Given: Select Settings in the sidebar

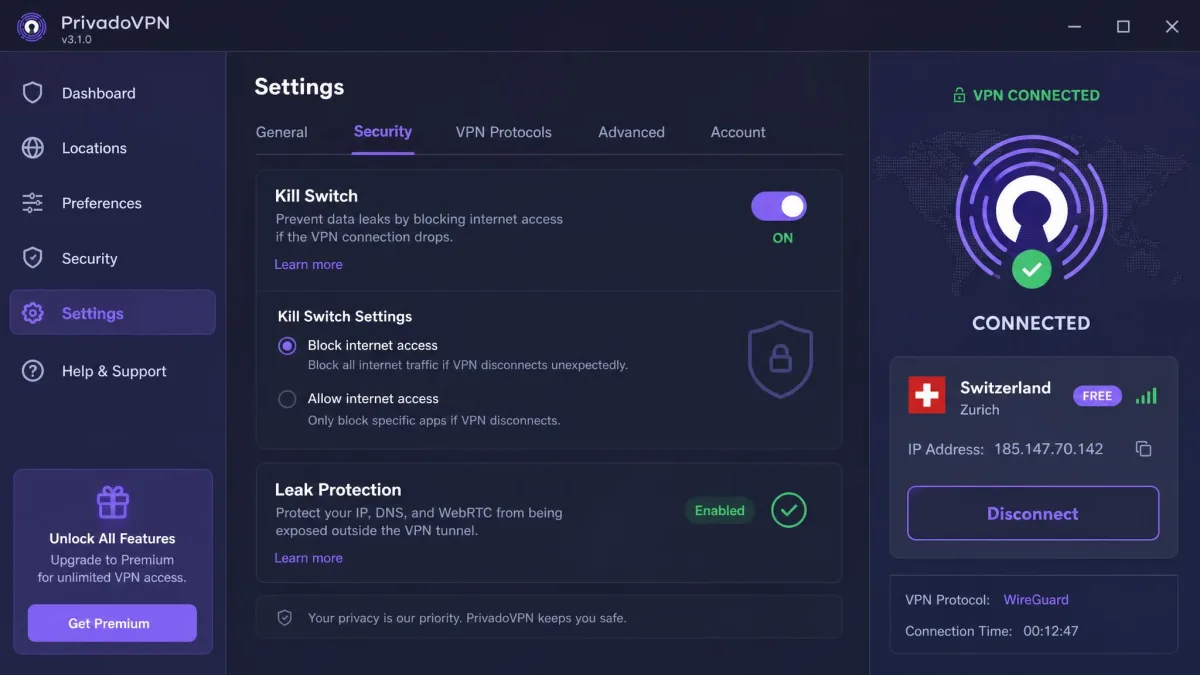Looking at the screenshot, I should pos(112,313).
